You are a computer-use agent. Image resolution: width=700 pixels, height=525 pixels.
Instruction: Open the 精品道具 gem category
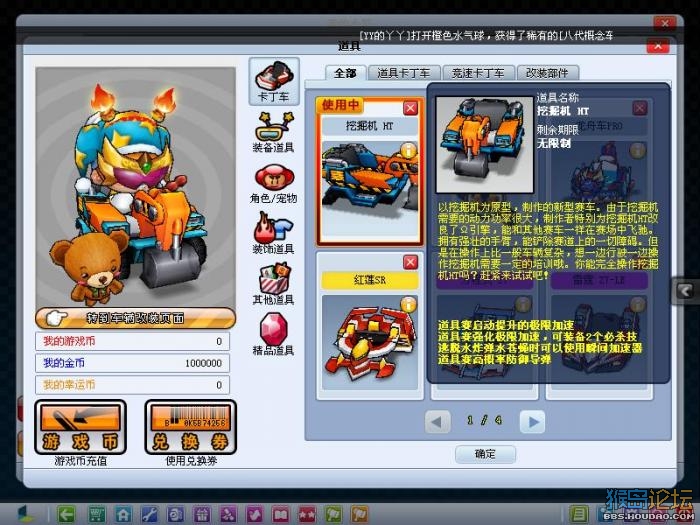[273, 335]
